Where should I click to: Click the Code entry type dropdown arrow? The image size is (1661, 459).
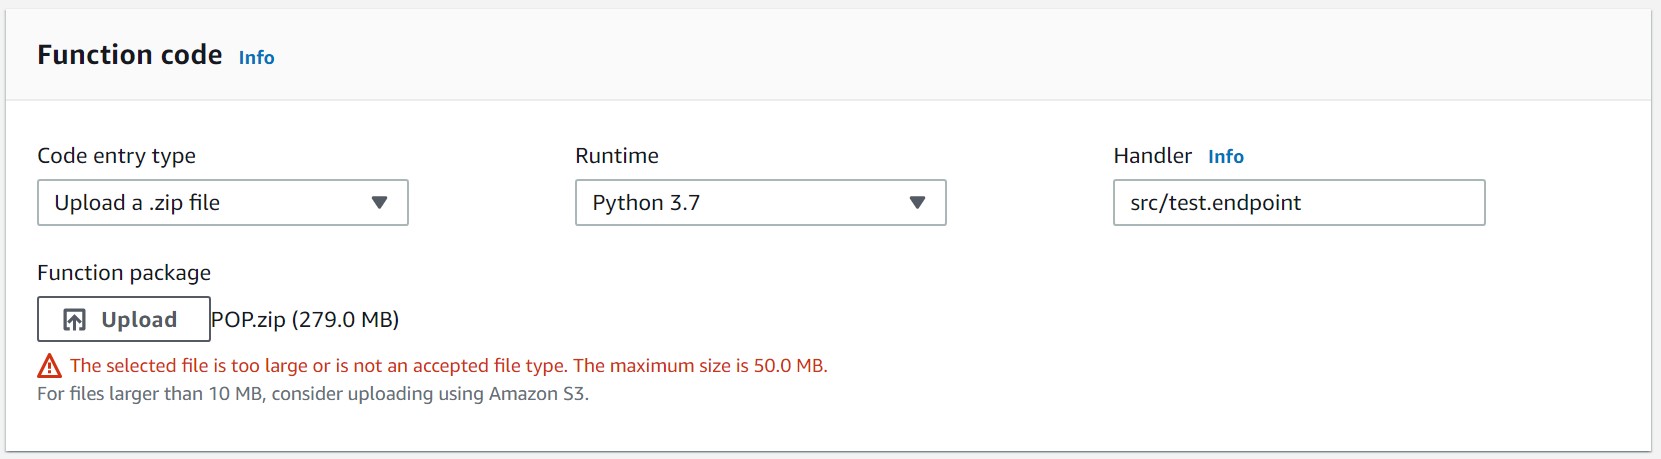[379, 203]
